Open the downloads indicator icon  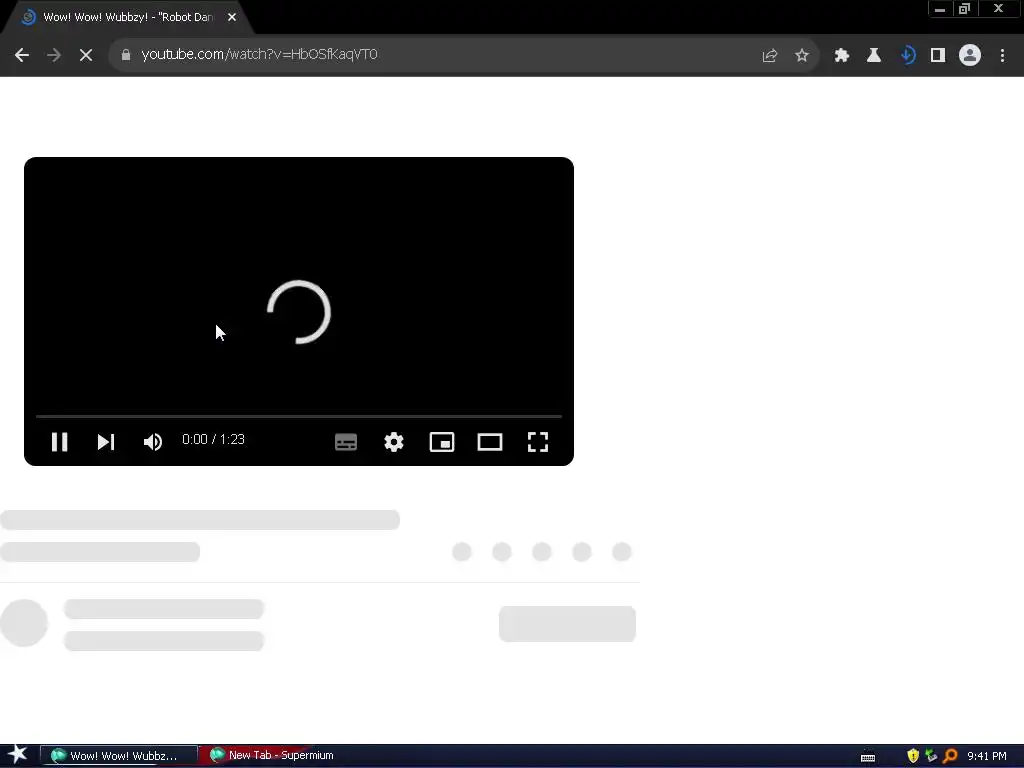[x=907, y=55]
